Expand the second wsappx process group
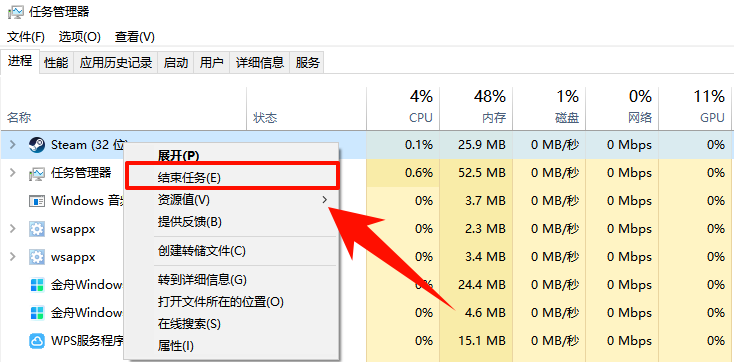This screenshot has height=362, width=734. (13, 257)
